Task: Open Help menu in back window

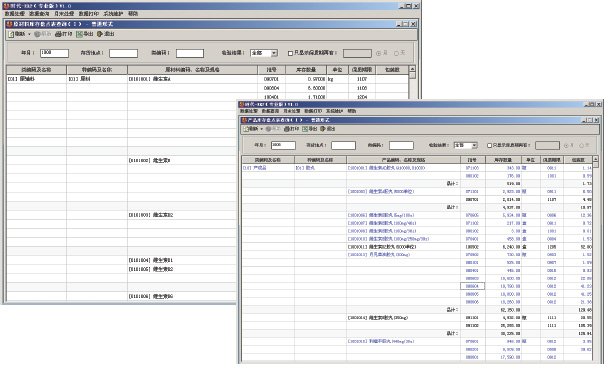Action: pos(133,13)
